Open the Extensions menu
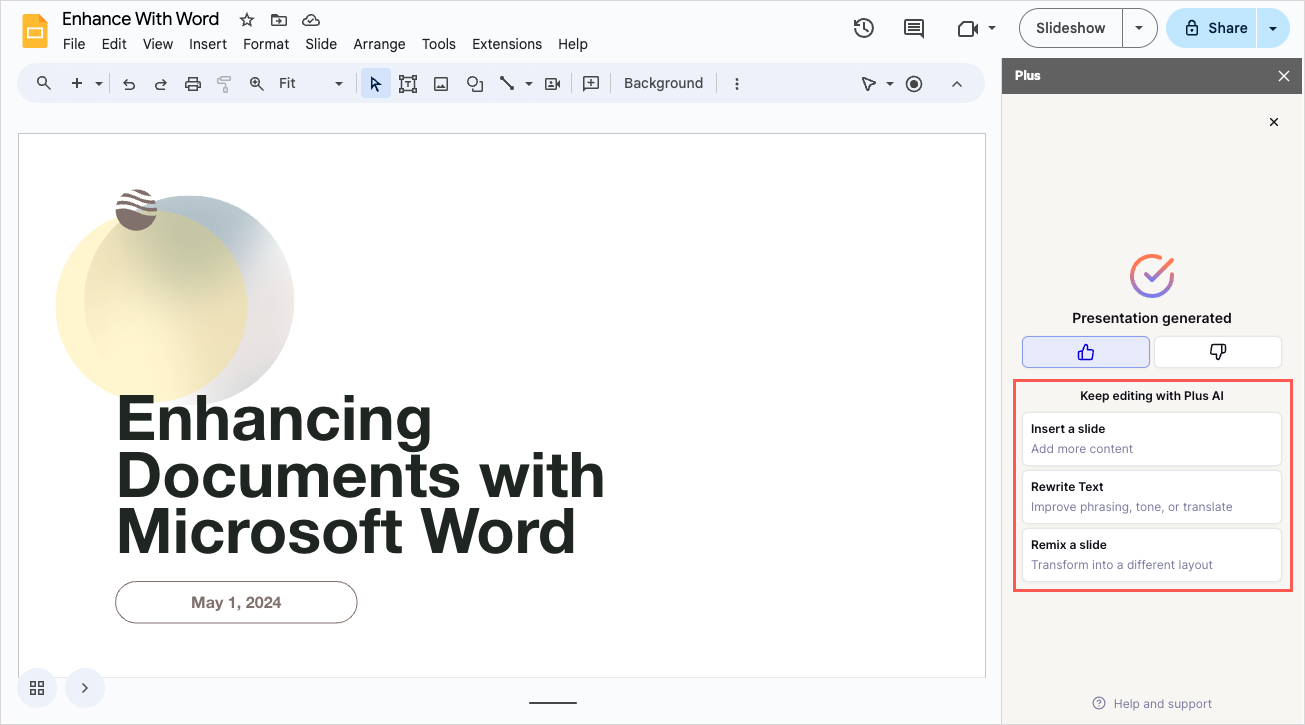1305x725 pixels. tap(507, 44)
